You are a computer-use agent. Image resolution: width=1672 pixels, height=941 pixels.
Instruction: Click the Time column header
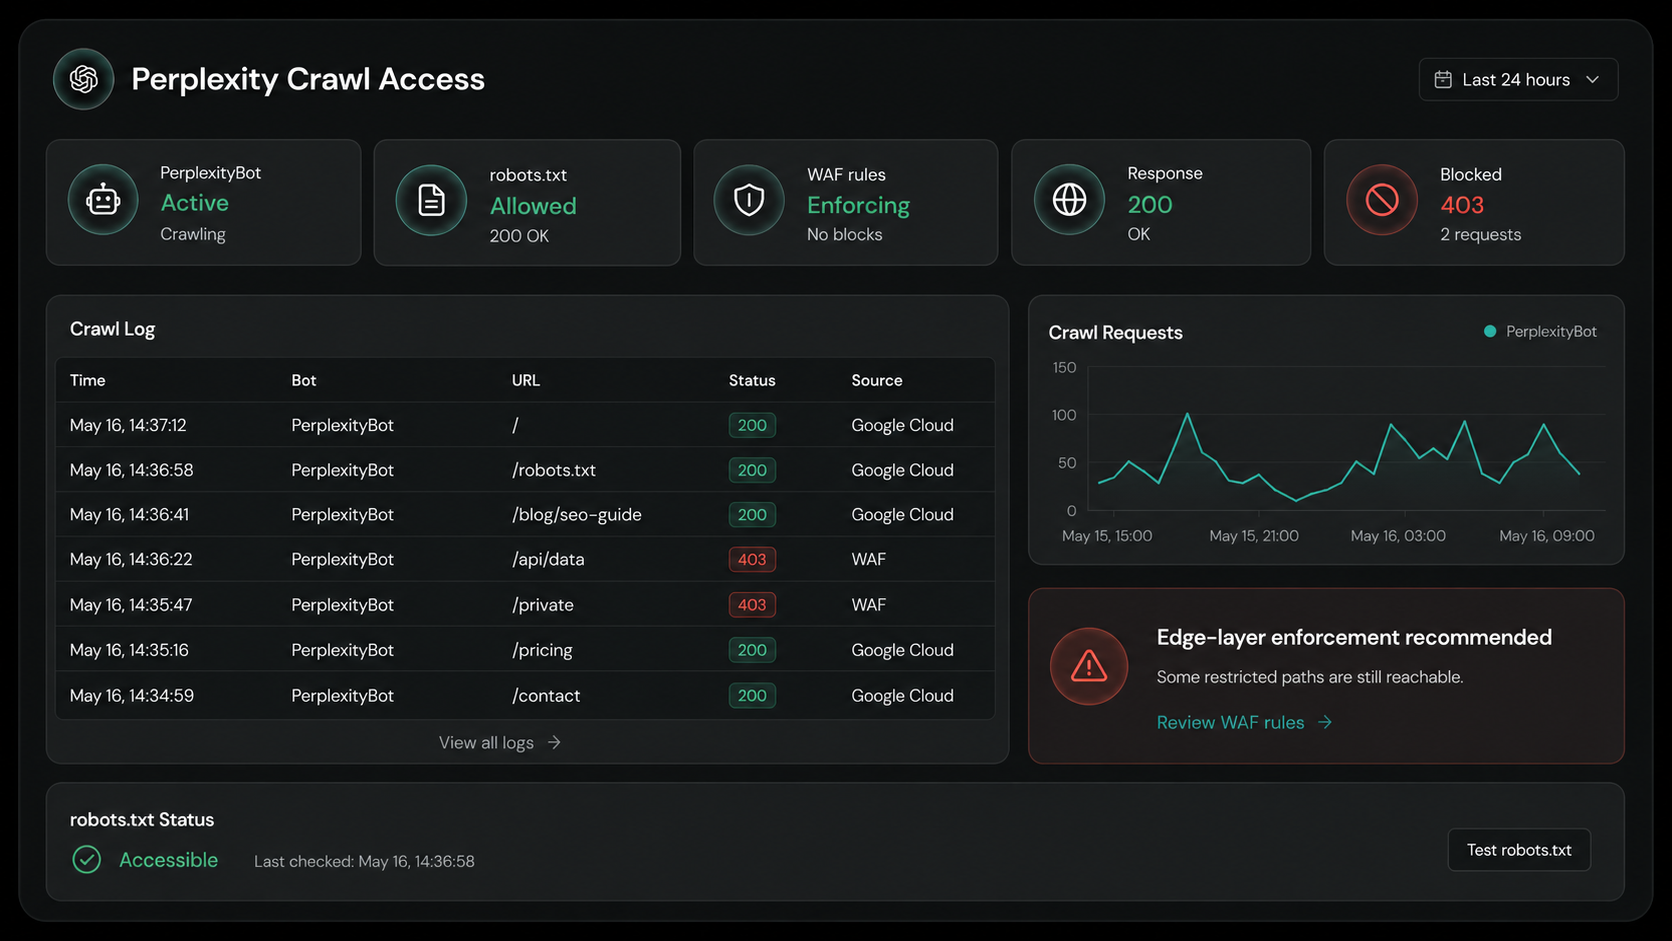(88, 380)
